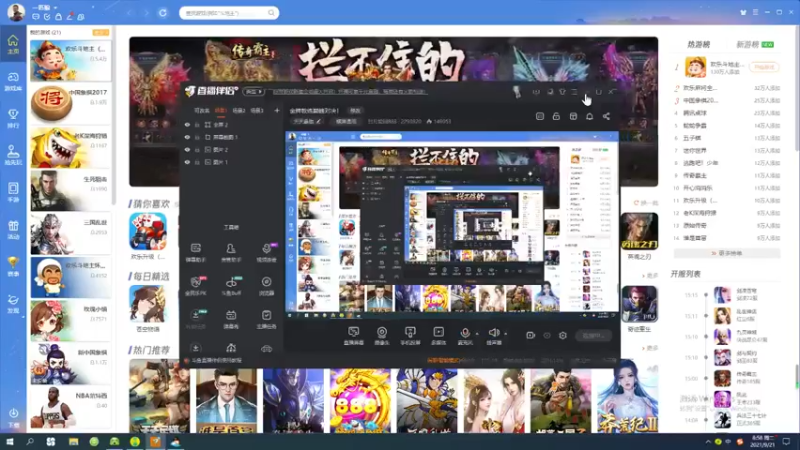Click the orange button atop my games list

[101, 32]
